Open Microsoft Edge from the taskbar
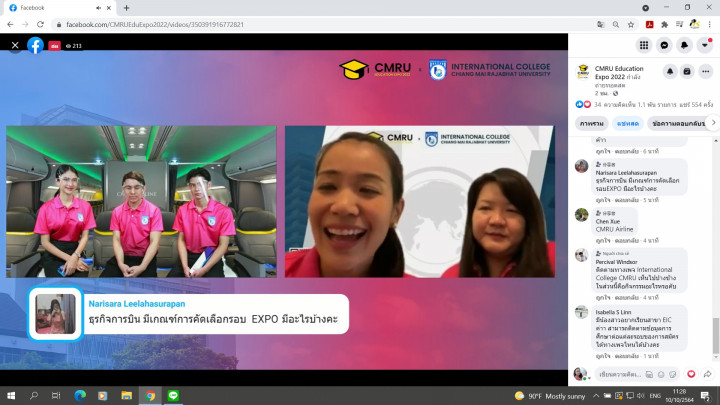720x405 pixels. [x=80, y=395]
